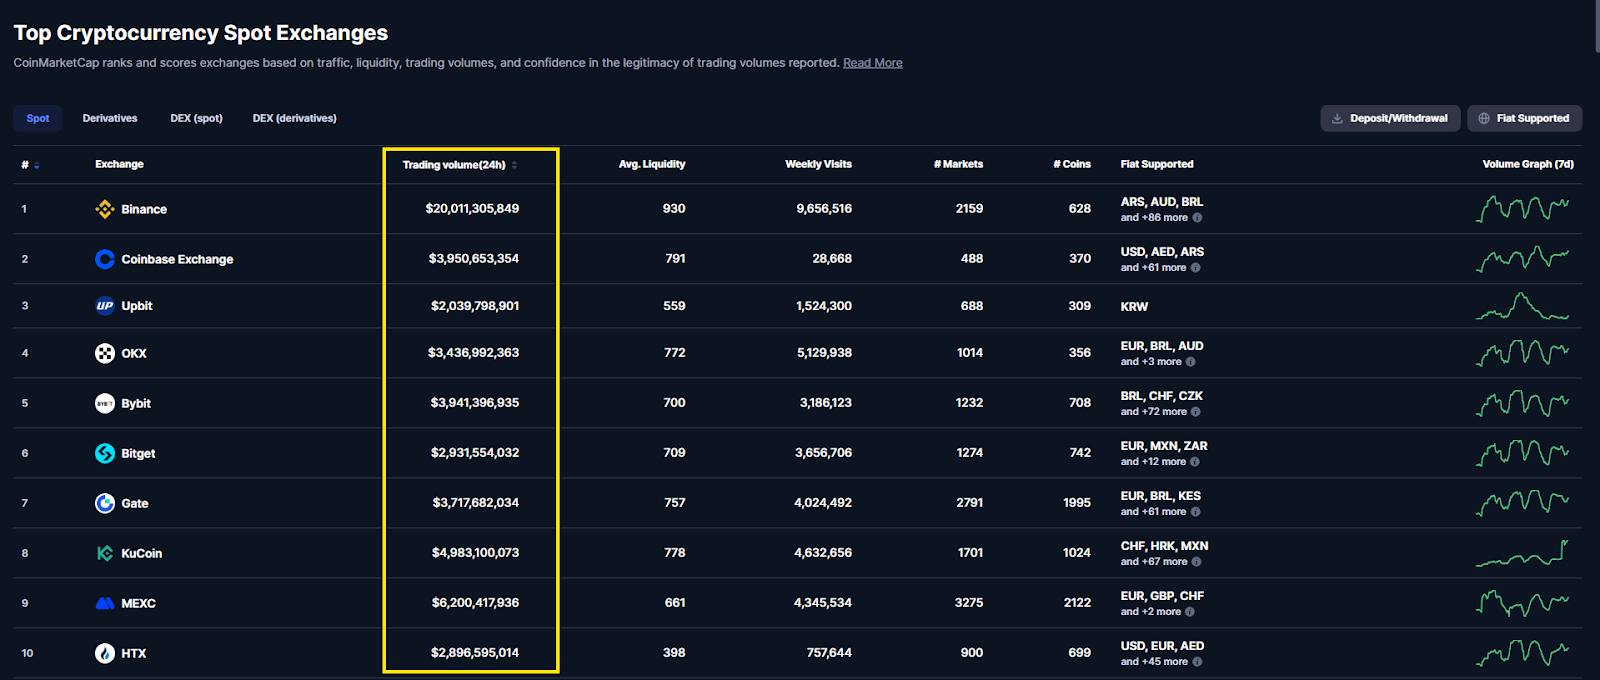Click info icon beside OKX's +3 more
The height and width of the screenshot is (680, 1600).
coord(1190,362)
